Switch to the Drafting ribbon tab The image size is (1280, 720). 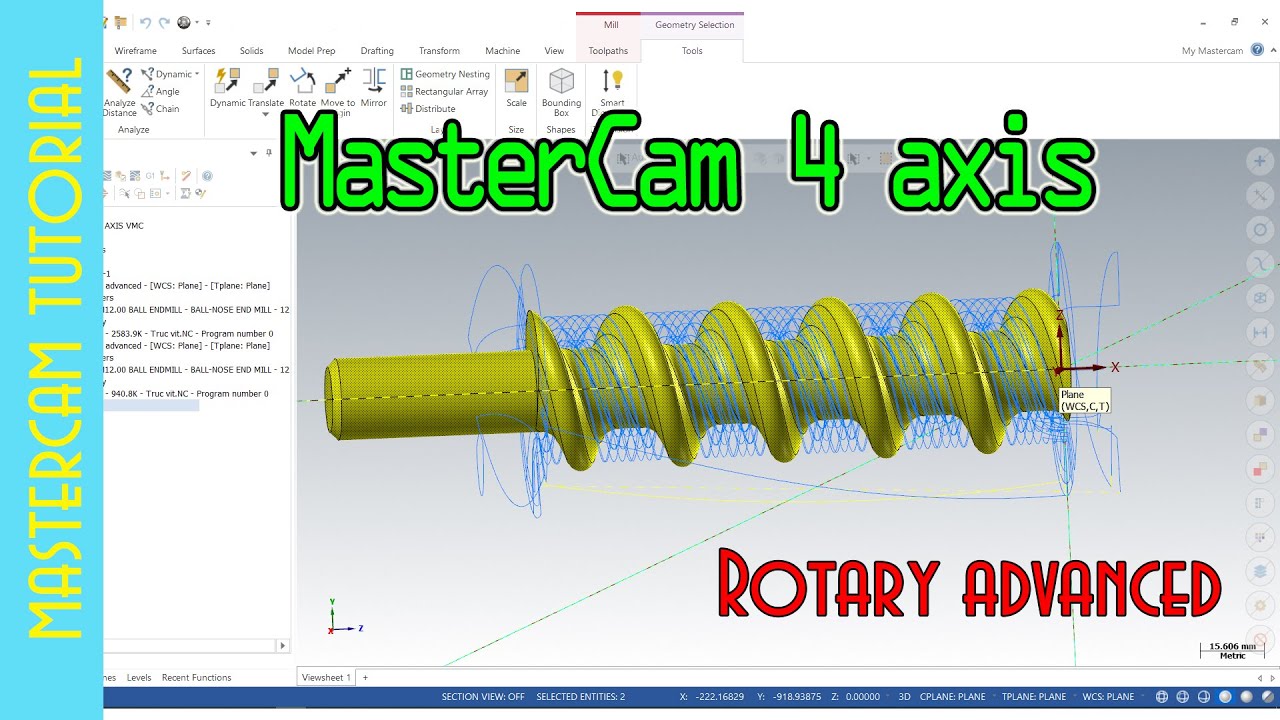point(377,51)
